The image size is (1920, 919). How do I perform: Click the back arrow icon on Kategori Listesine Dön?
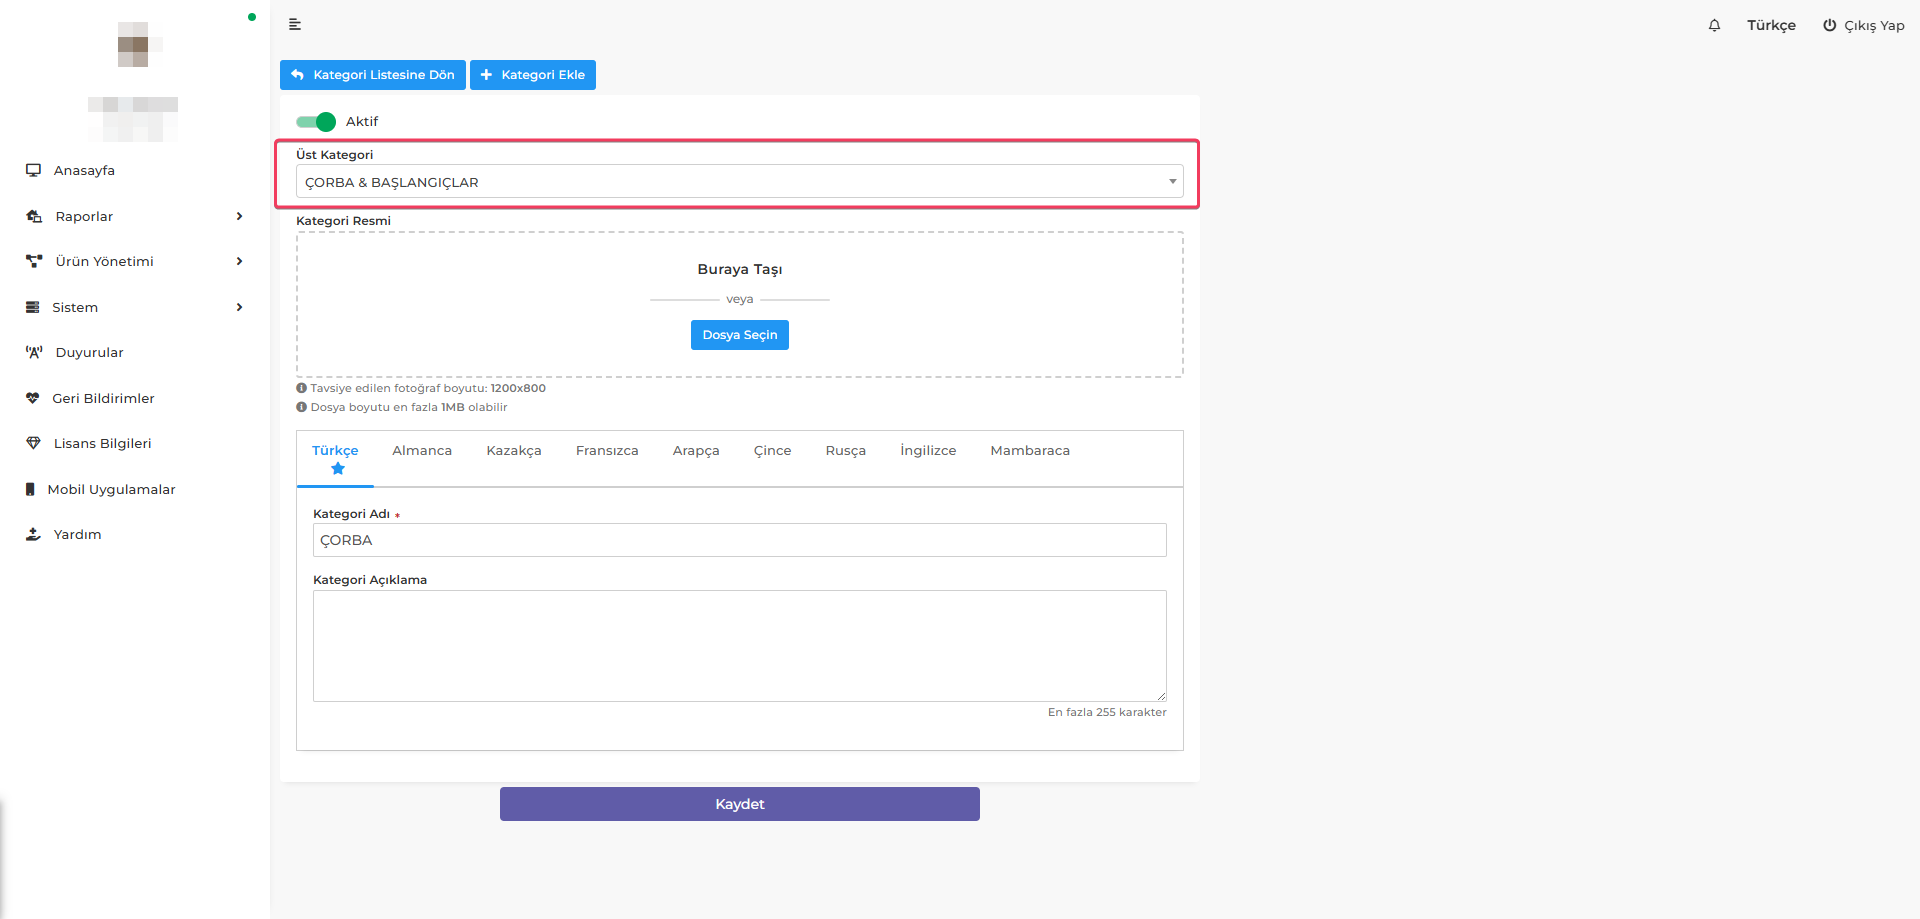pos(297,75)
